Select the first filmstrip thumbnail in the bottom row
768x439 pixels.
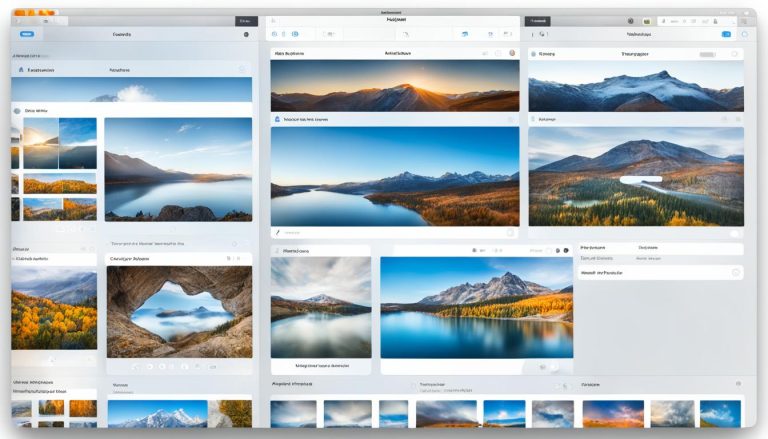(293, 414)
